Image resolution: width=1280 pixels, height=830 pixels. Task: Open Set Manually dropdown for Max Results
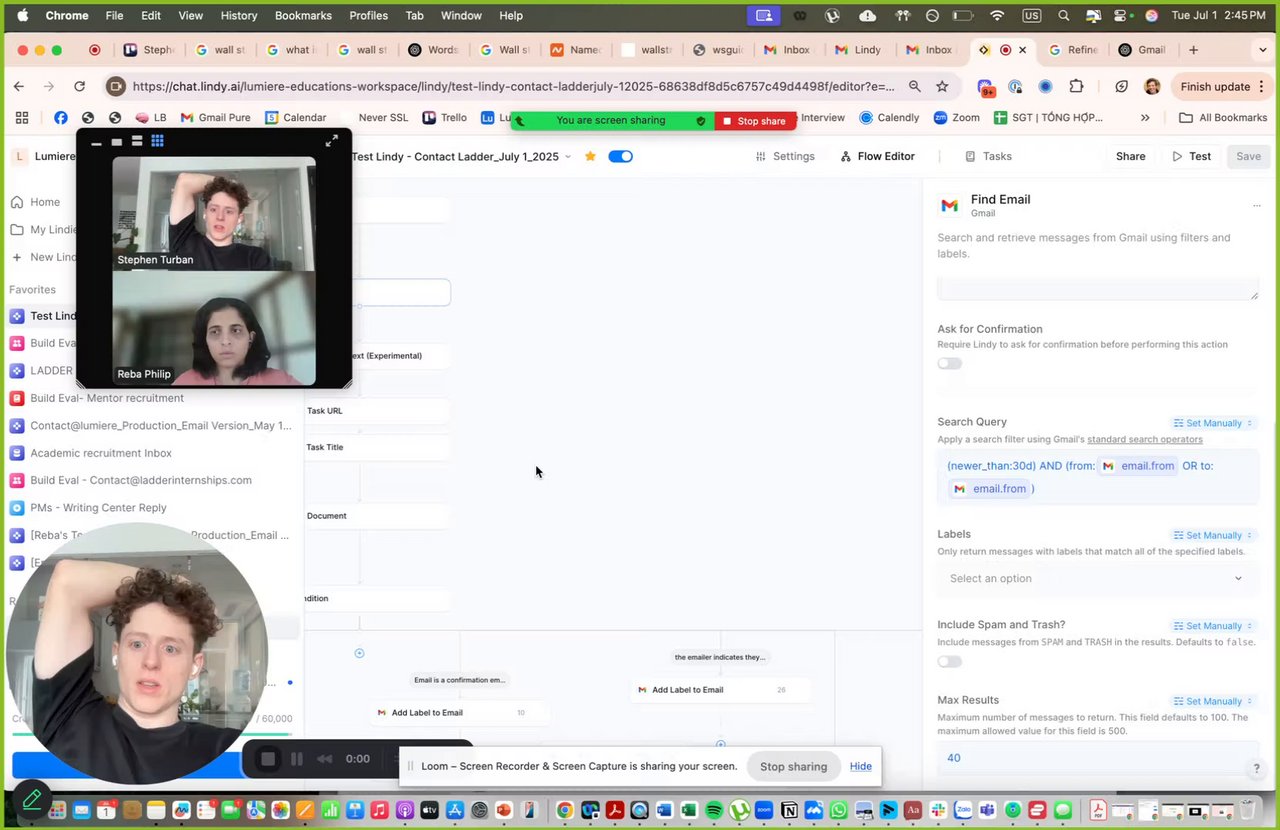[x=1213, y=701]
